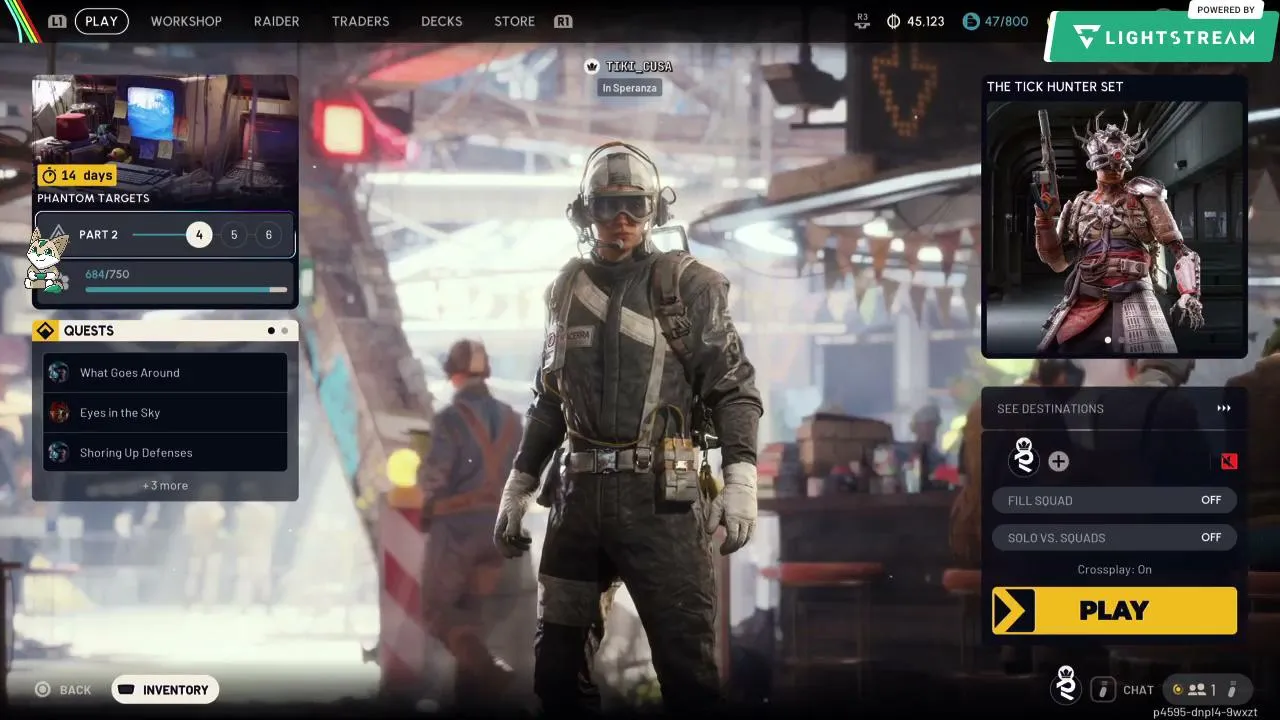Click the PHANTOM TARGETS title

[93, 198]
